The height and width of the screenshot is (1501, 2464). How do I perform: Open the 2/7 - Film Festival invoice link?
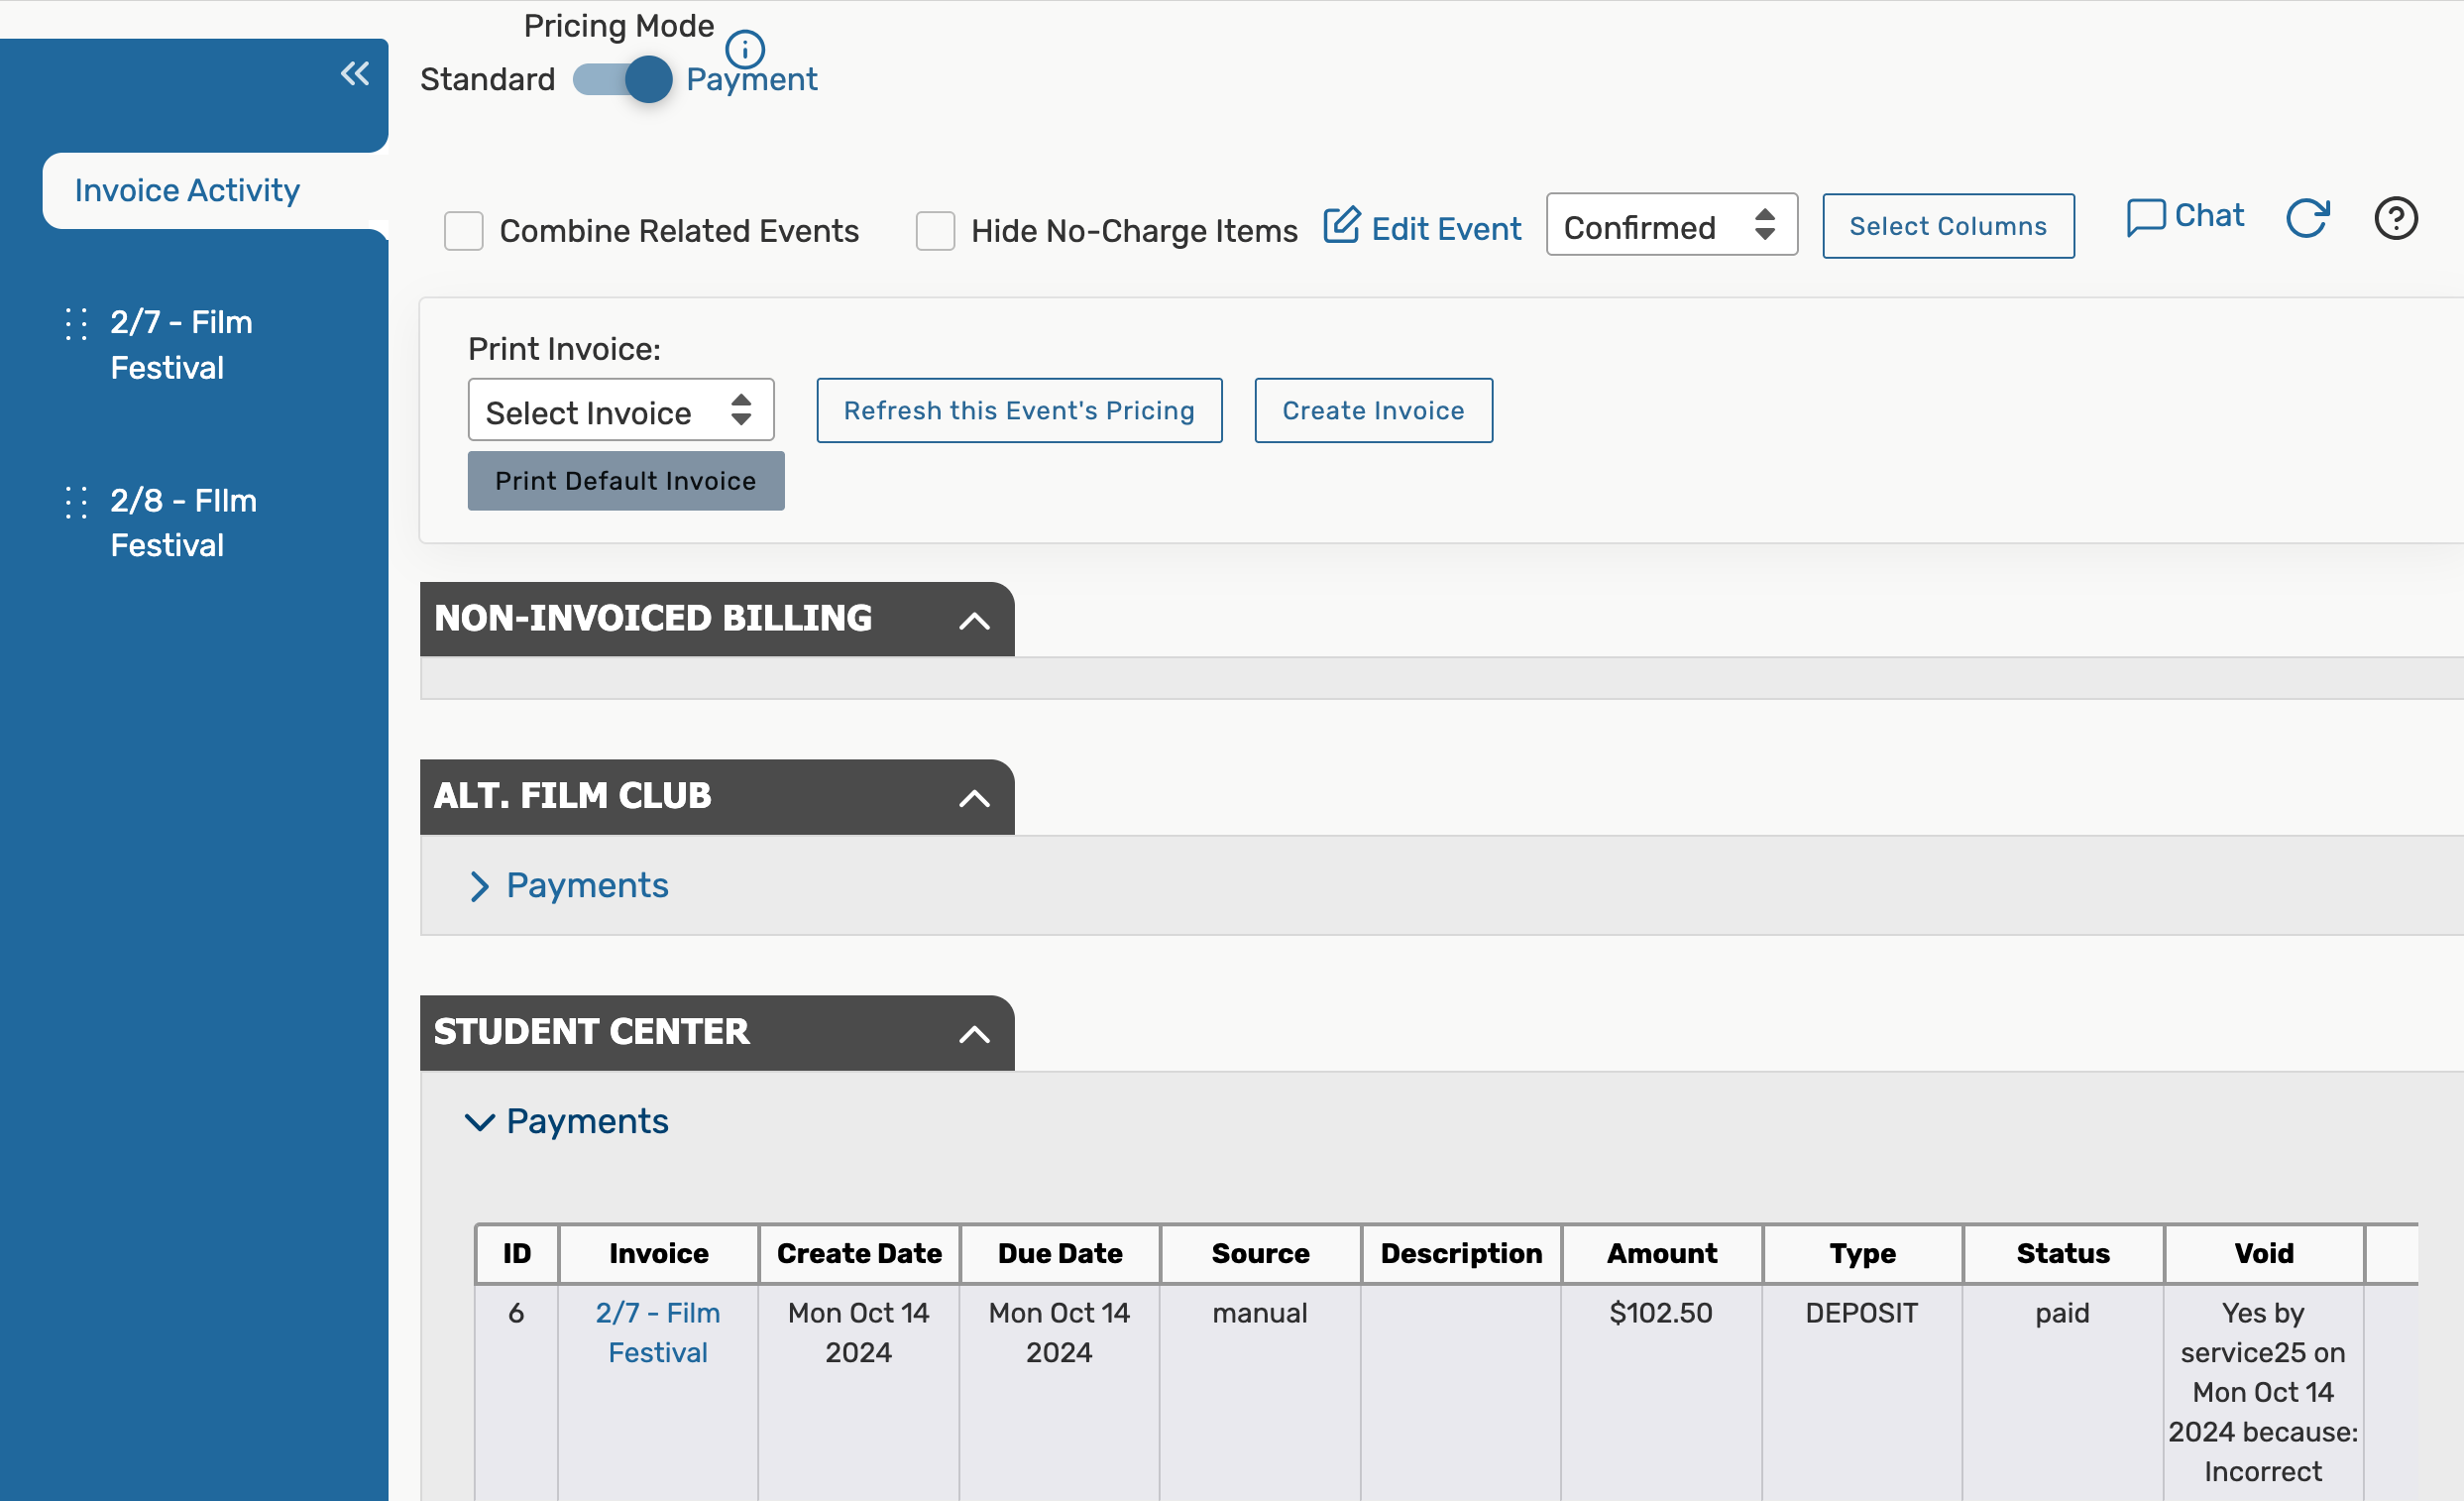pos(657,1332)
